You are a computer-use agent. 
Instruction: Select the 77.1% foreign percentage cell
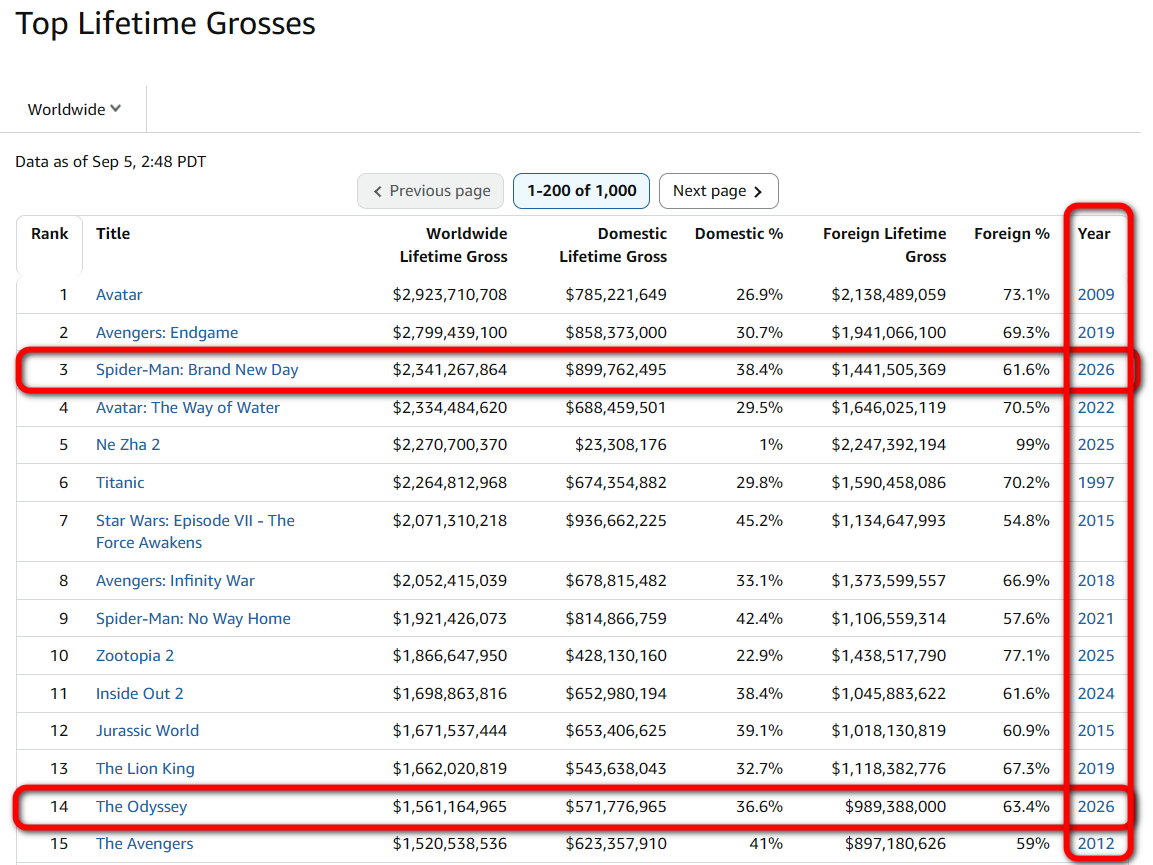(x=1026, y=656)
